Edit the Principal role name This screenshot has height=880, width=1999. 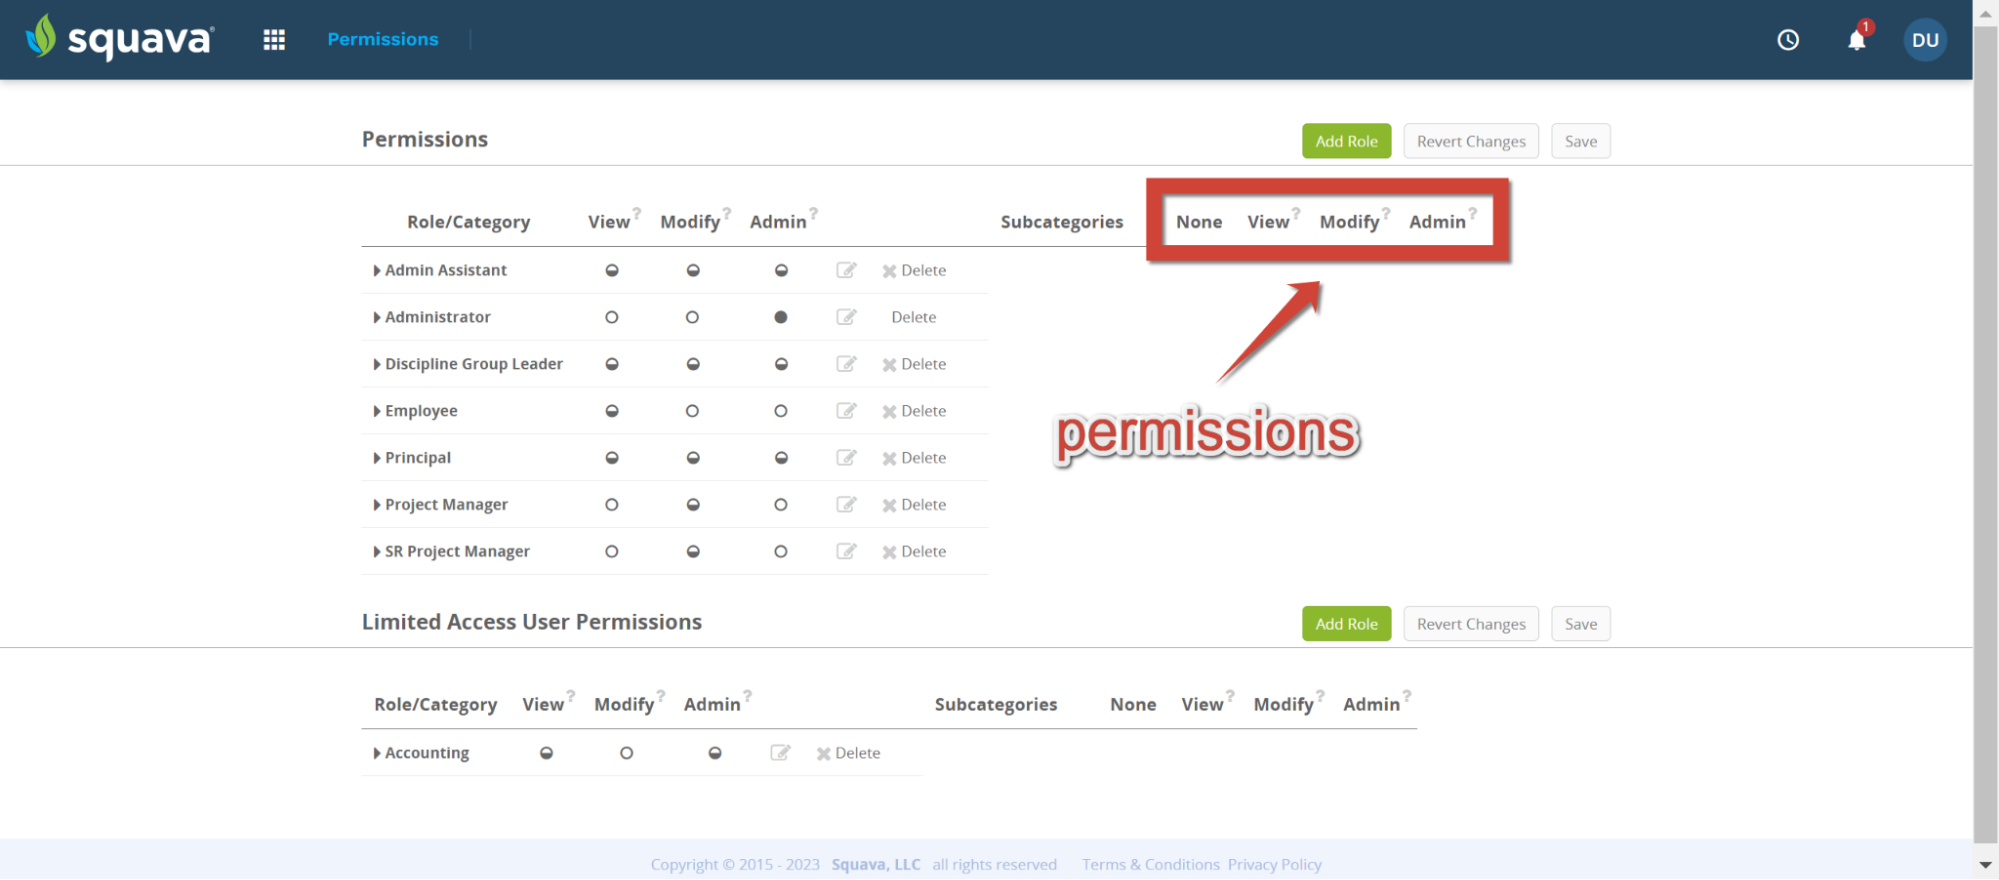pos(846,458)
